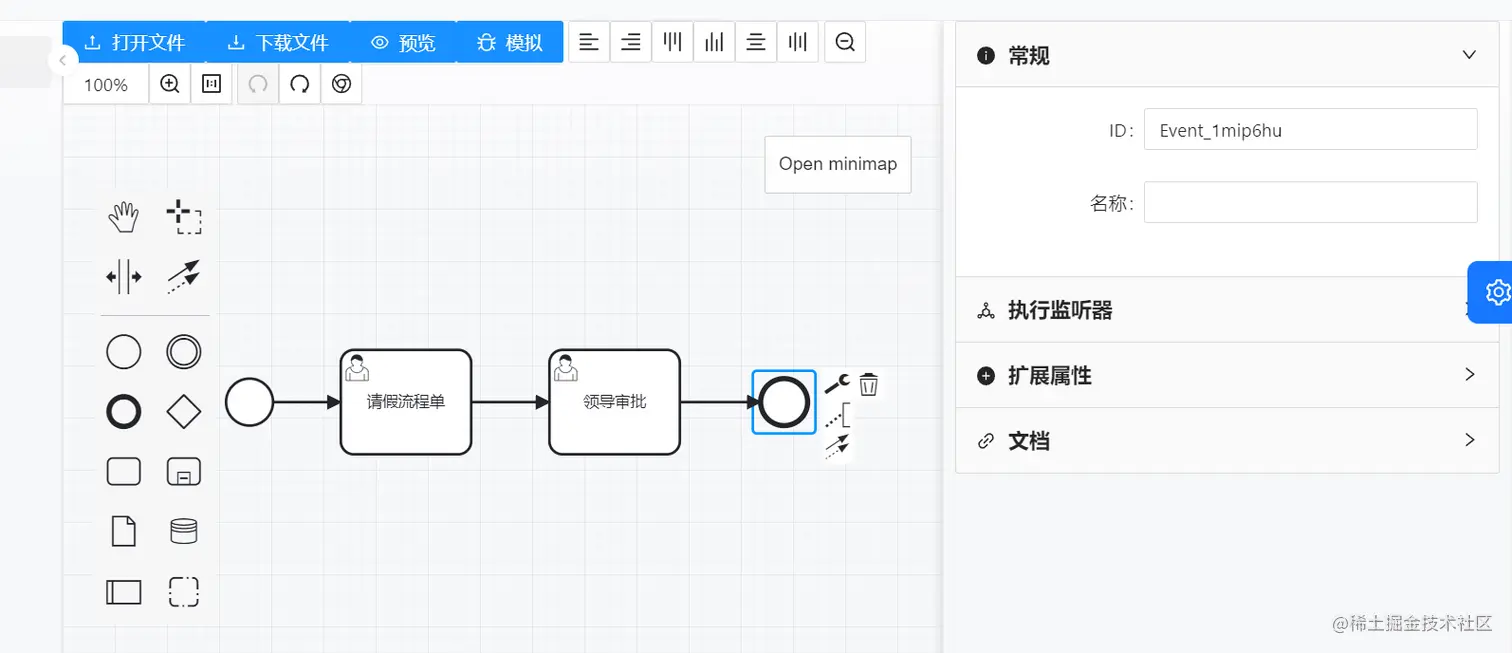Delete the selected end event via trash icon
This screenshot has width=1512, height=653.
coord(868,383)
